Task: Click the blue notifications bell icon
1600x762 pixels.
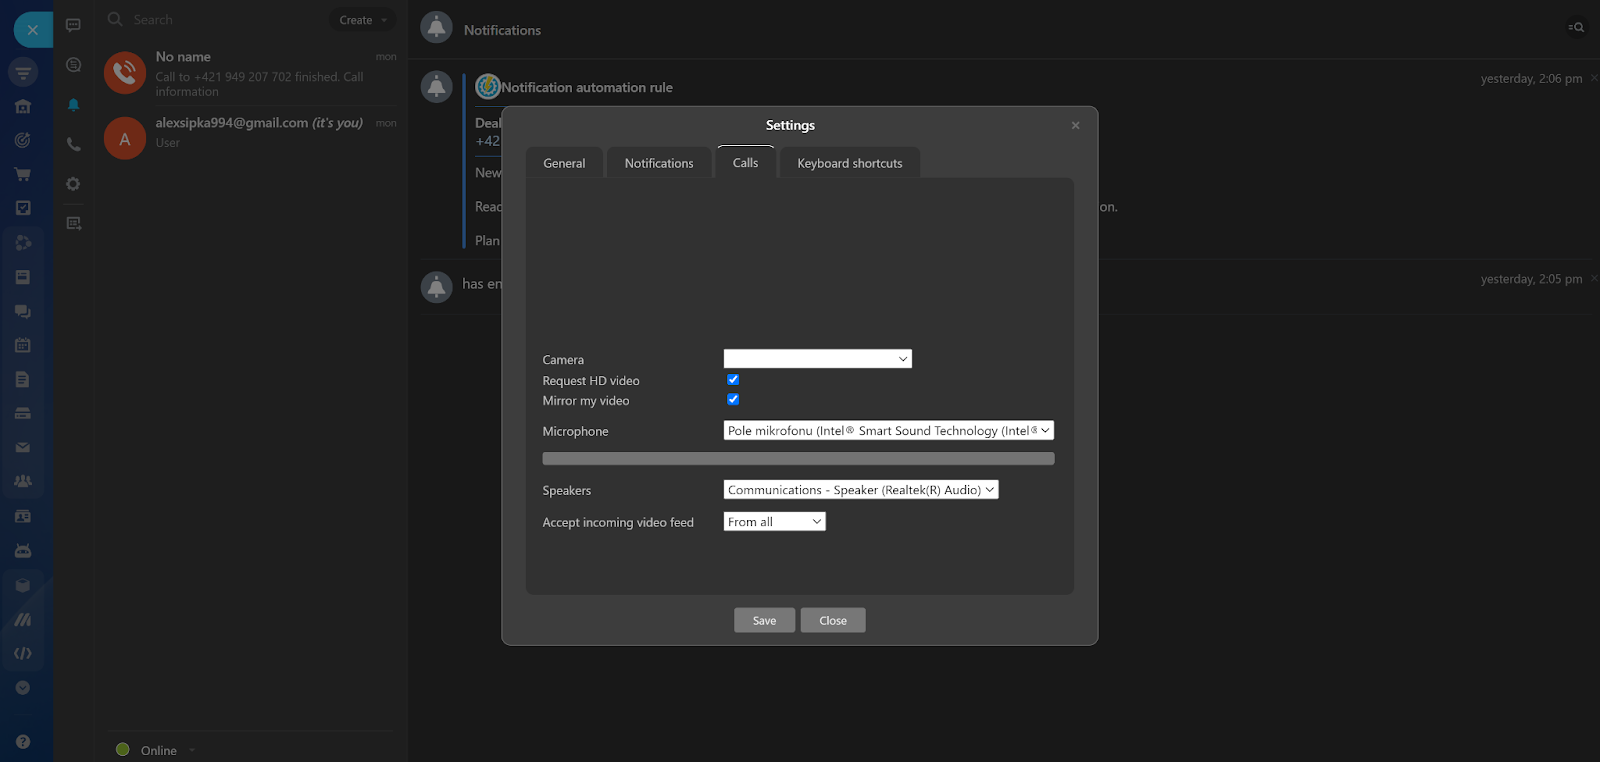Action: point(73,105)
